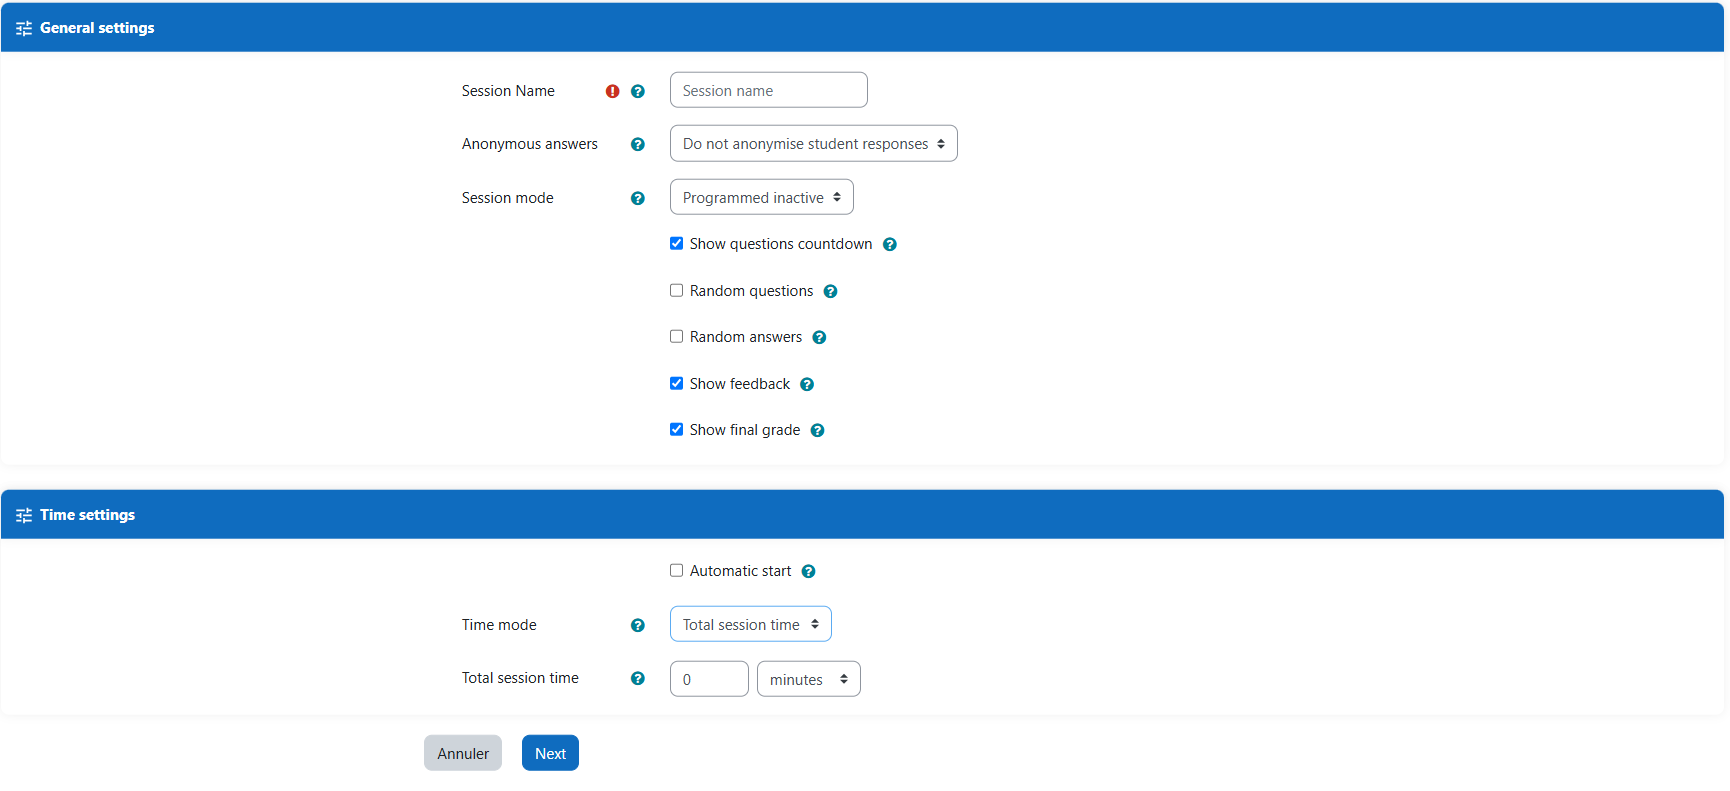This screenshot has width=1730, height=791.
Task: Open help icon for Session mode
Action: click(638, 198)
